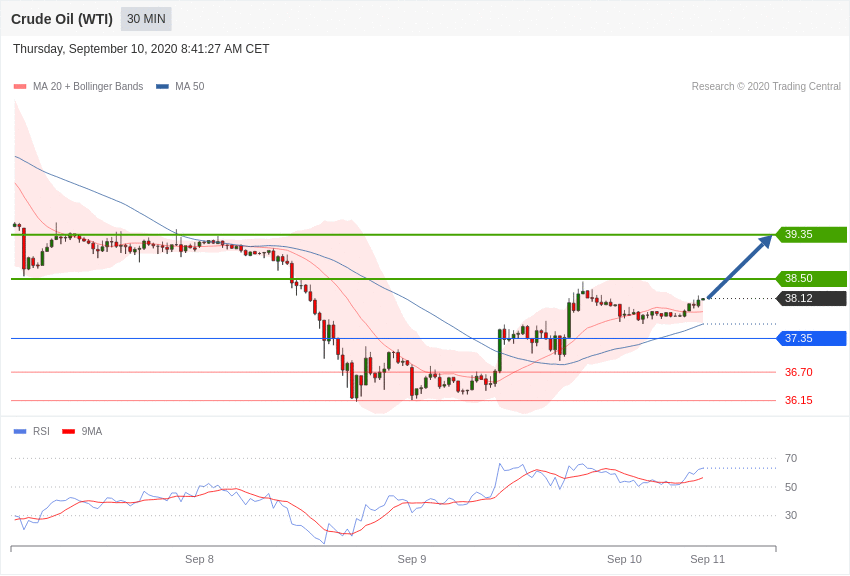This screenshot has height=576, width=850.
Task: Click the MA 20 + Bollinger Bands legend swatch
Action: (x=20, y=86)
